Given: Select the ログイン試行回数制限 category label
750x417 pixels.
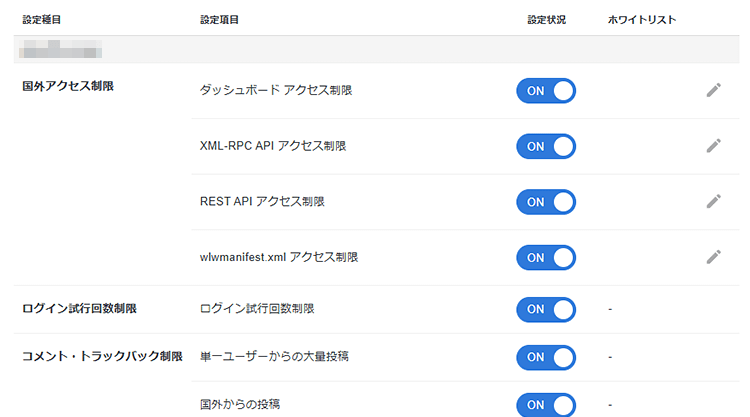Looking at the screenshot, I should tap(79, 309).
